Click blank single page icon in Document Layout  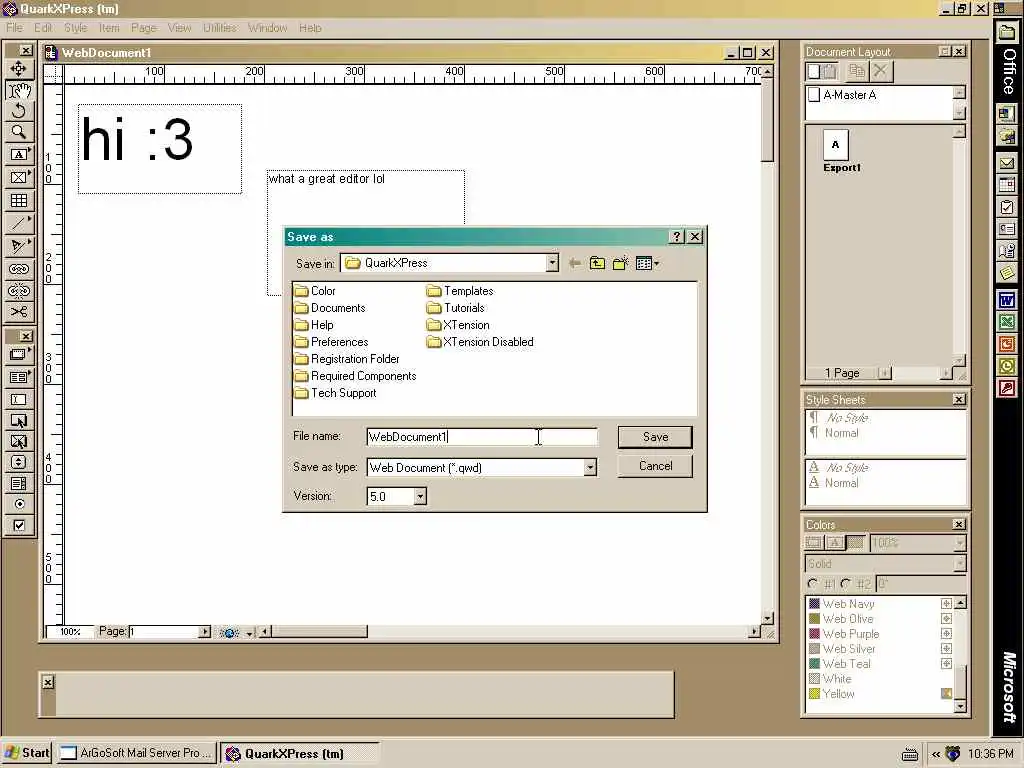click(x=814, y=71)
